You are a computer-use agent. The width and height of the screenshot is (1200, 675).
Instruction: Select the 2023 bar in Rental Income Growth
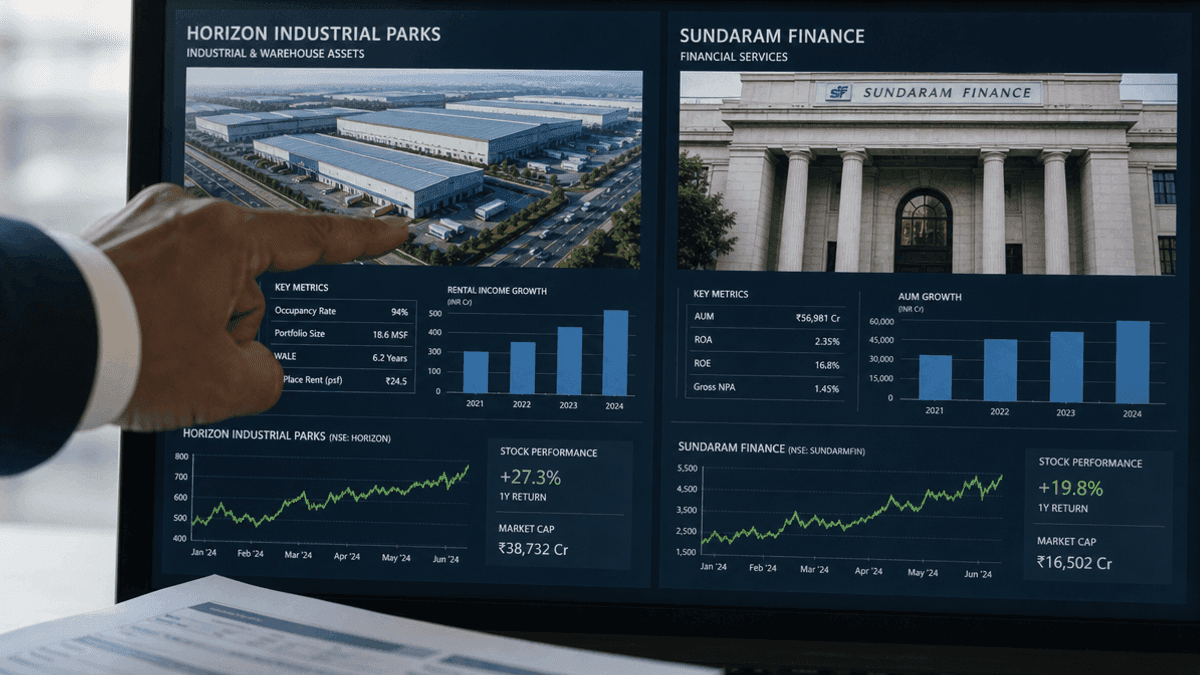(569, 361)
